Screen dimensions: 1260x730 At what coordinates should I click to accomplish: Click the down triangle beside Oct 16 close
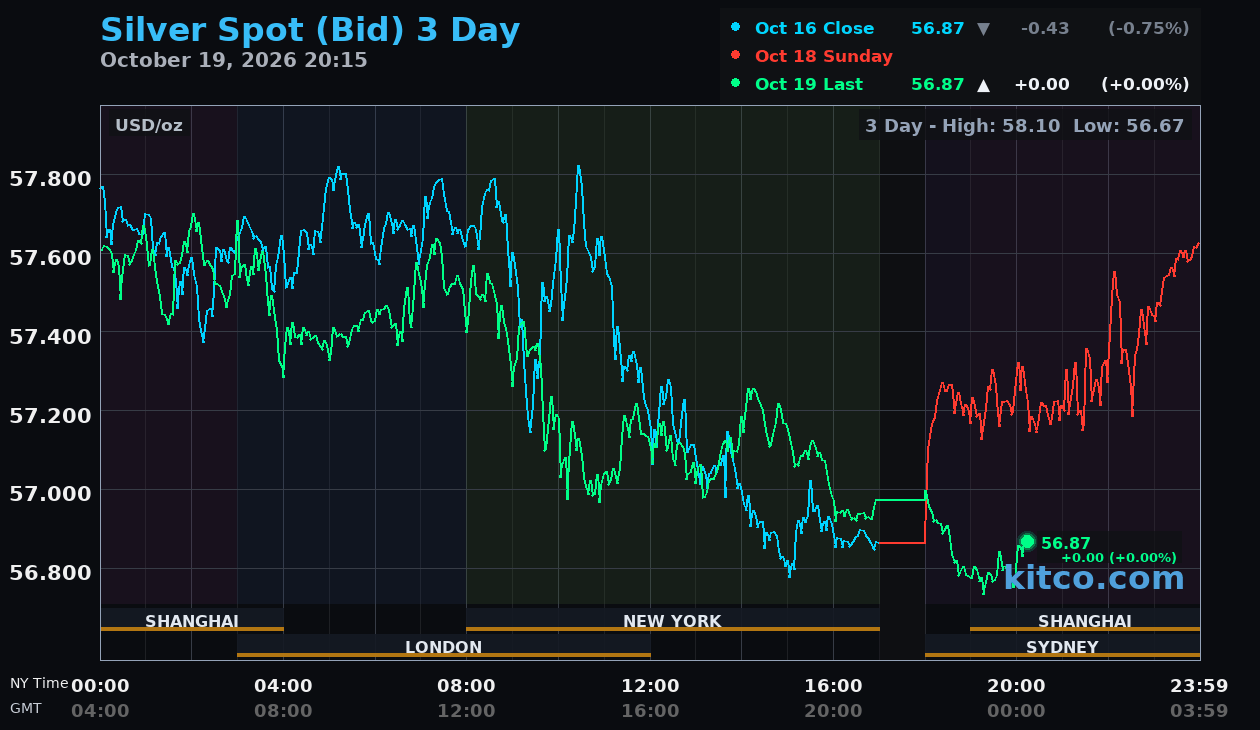pyautogui.click(x=983, y=28)
